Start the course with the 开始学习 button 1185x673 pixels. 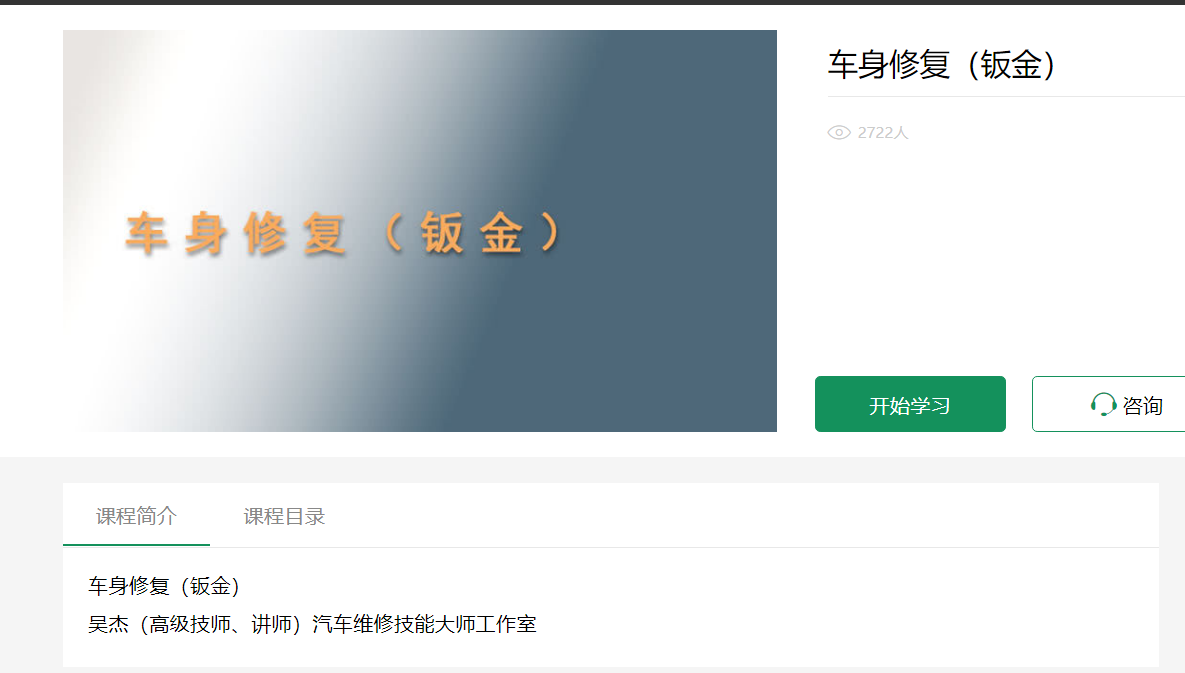pos(910,404)
